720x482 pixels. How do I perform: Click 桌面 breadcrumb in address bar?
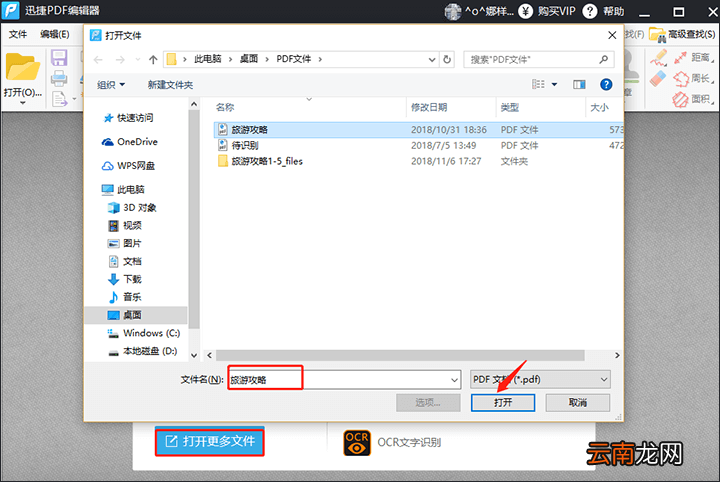[248, 59]
